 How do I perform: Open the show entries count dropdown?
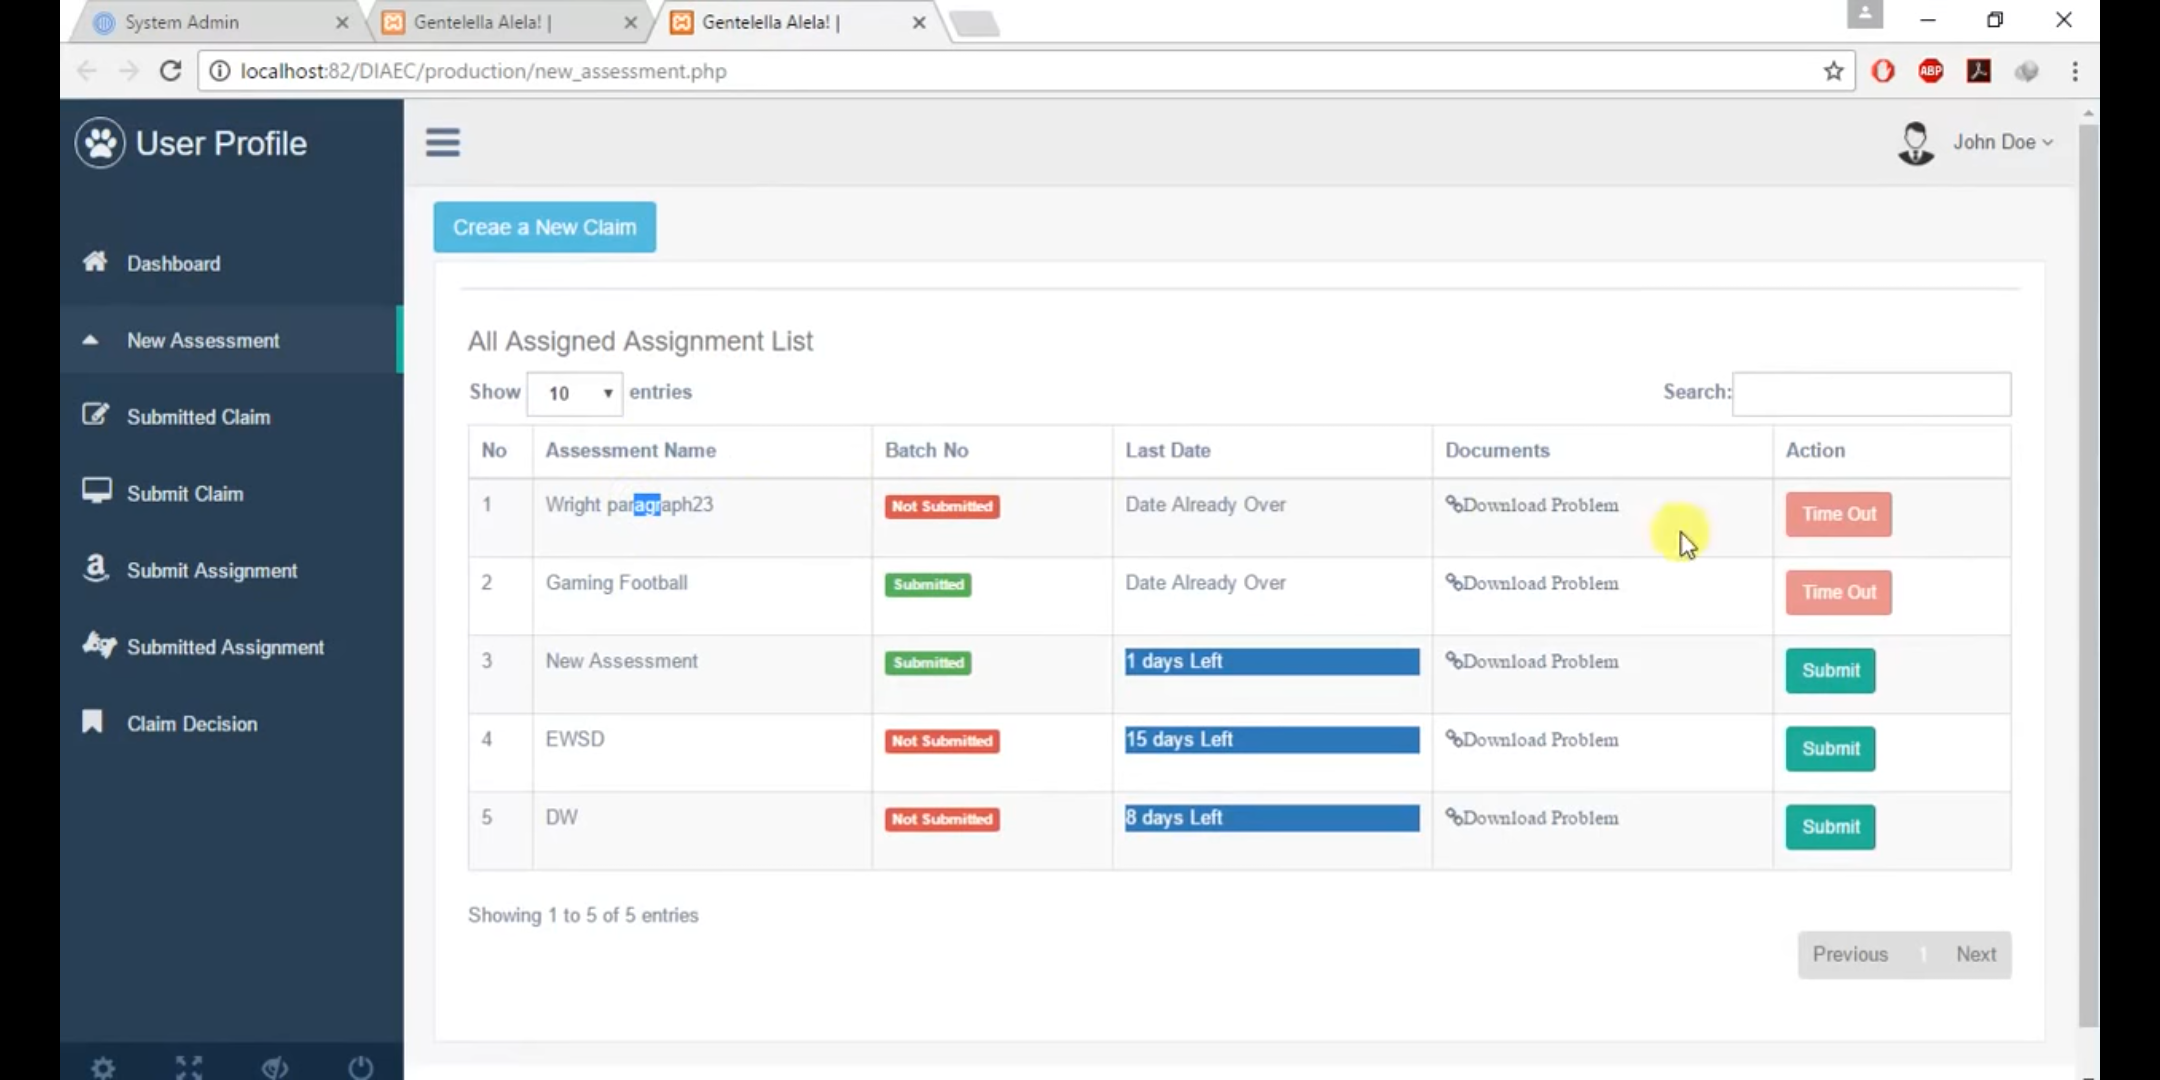[575, 393]
